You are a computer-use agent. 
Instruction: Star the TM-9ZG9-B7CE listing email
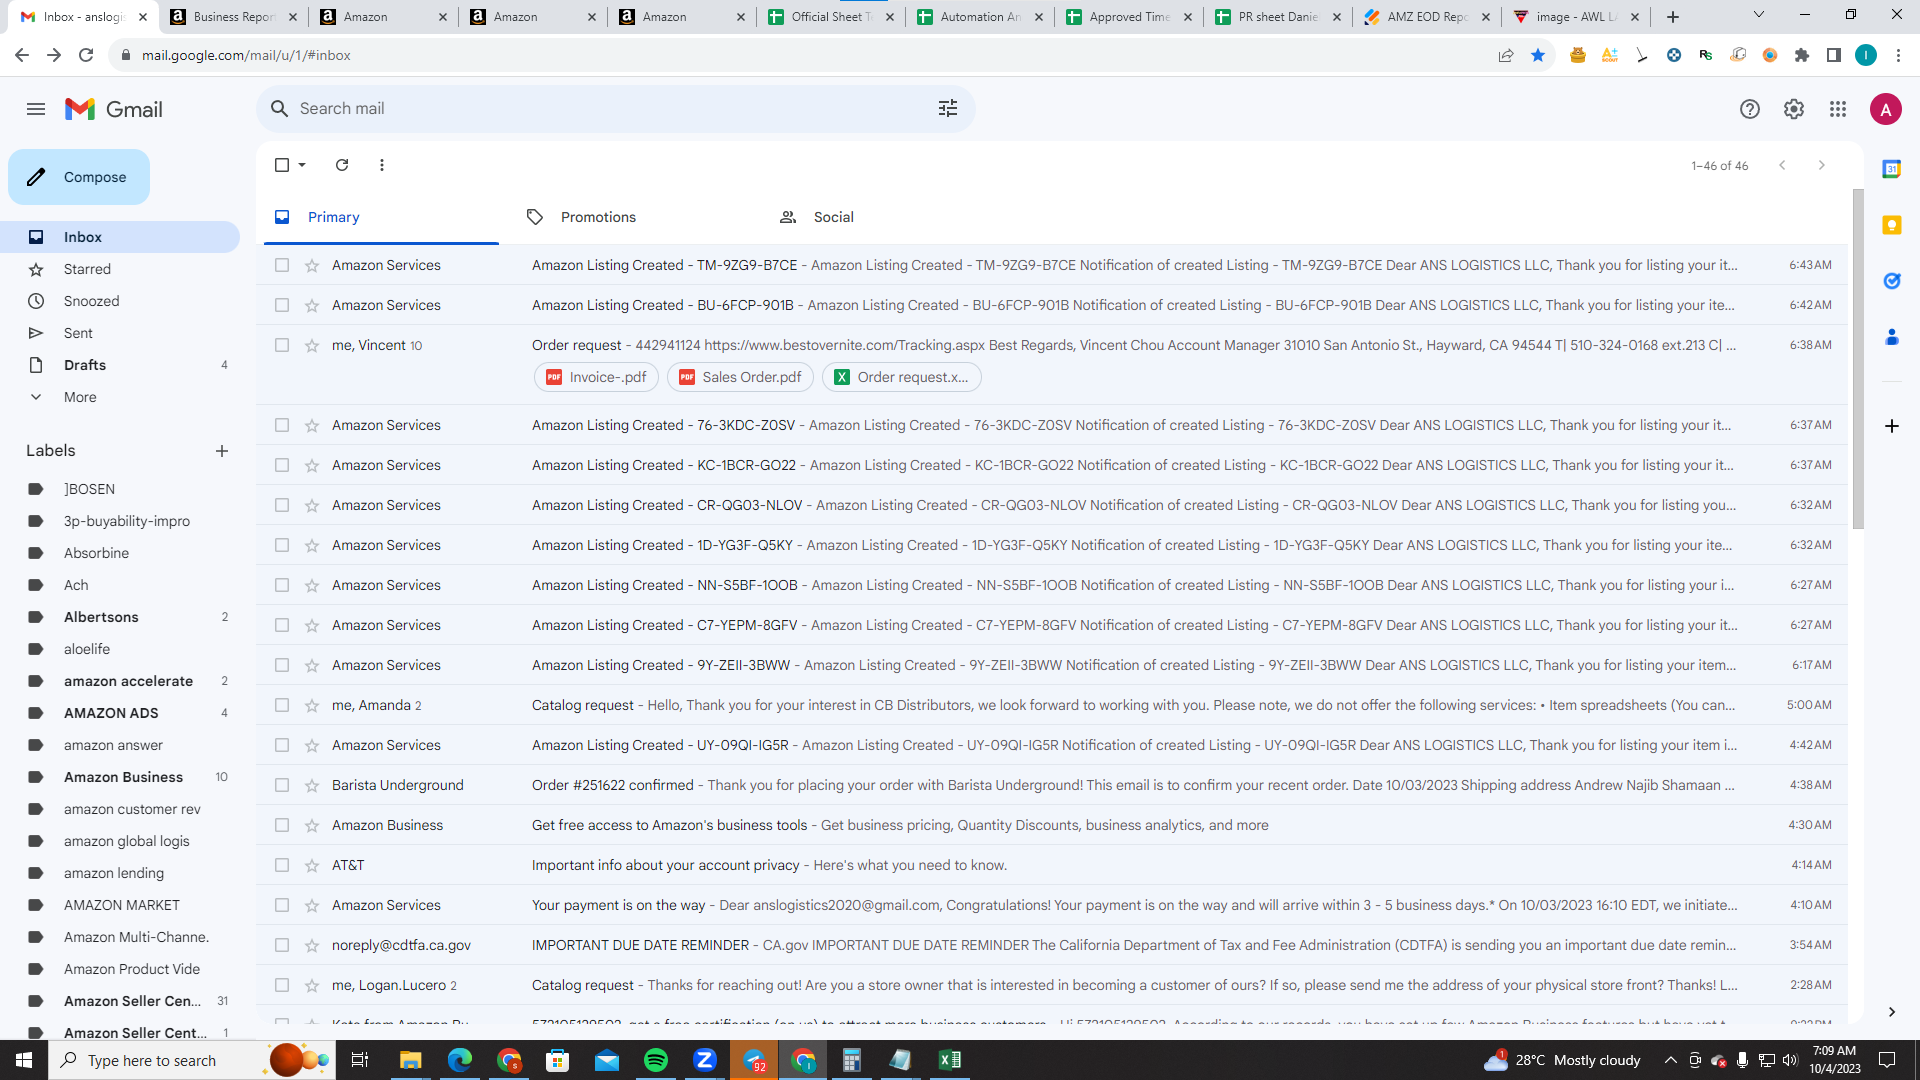312,265
